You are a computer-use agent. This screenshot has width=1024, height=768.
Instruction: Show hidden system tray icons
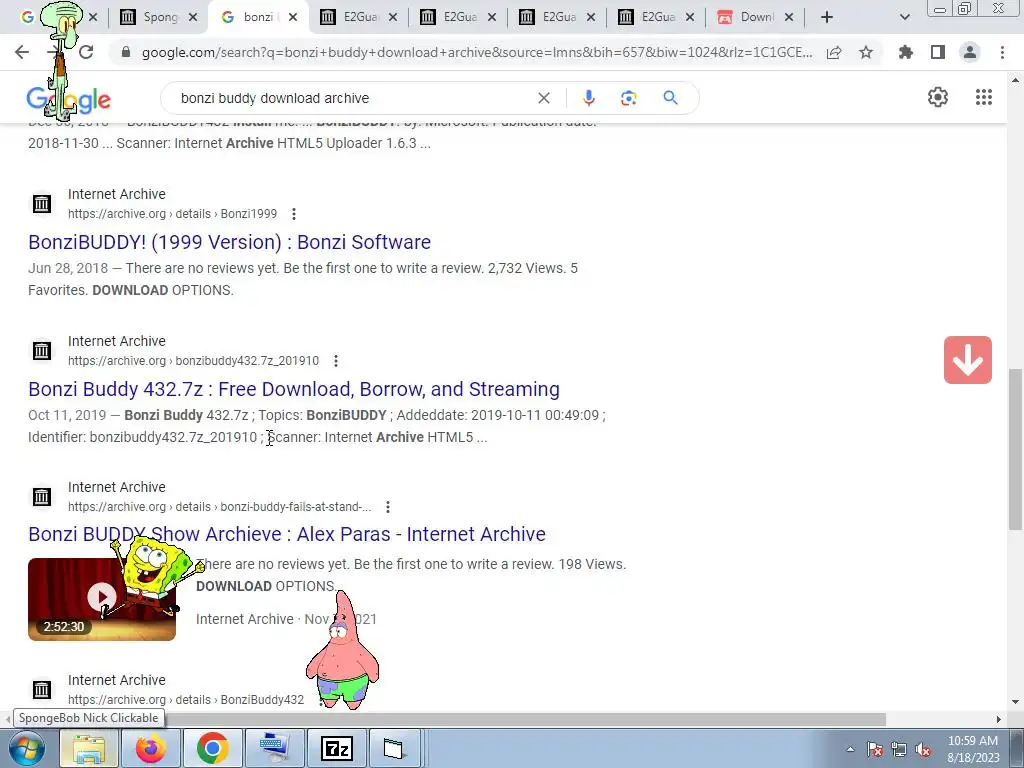(850, 749)
